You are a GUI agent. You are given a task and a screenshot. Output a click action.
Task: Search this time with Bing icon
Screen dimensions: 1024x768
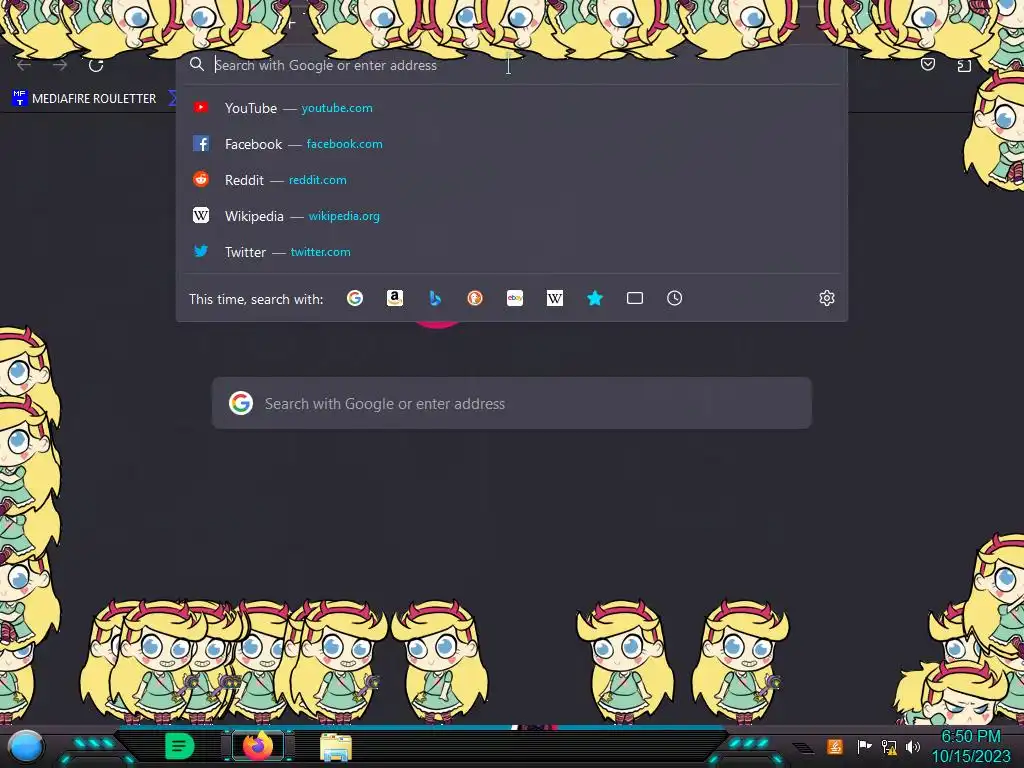pos(435,298)
